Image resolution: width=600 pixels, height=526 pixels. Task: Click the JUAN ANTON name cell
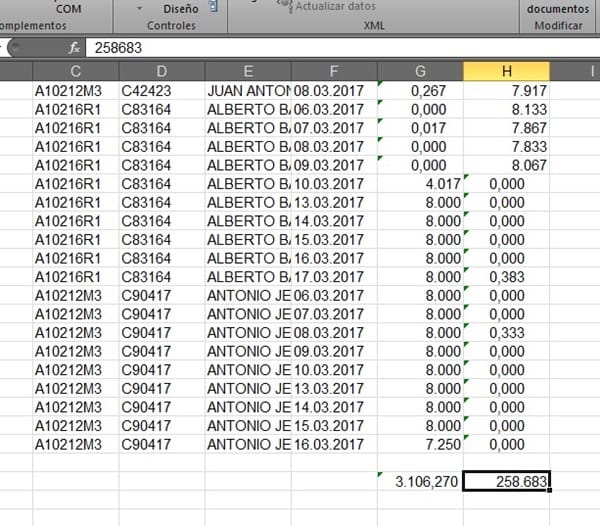click(248, 91)
